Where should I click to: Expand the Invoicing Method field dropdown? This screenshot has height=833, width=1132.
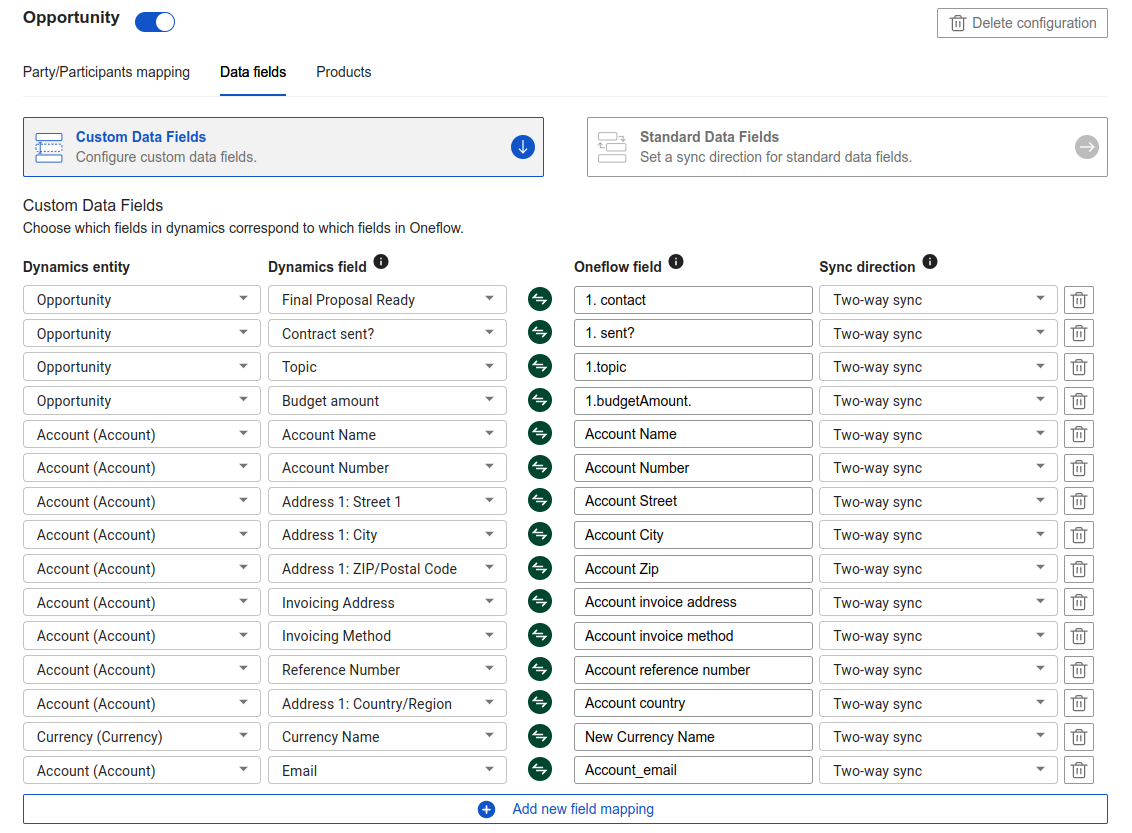point(387,636)
